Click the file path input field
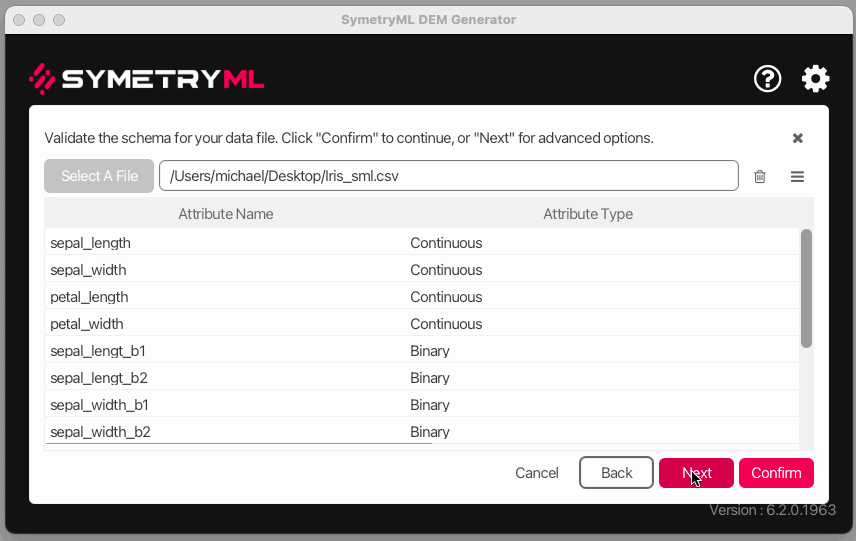Image resolution: width=856 pixels, height=541 pixels. click(x=449, y=176)
